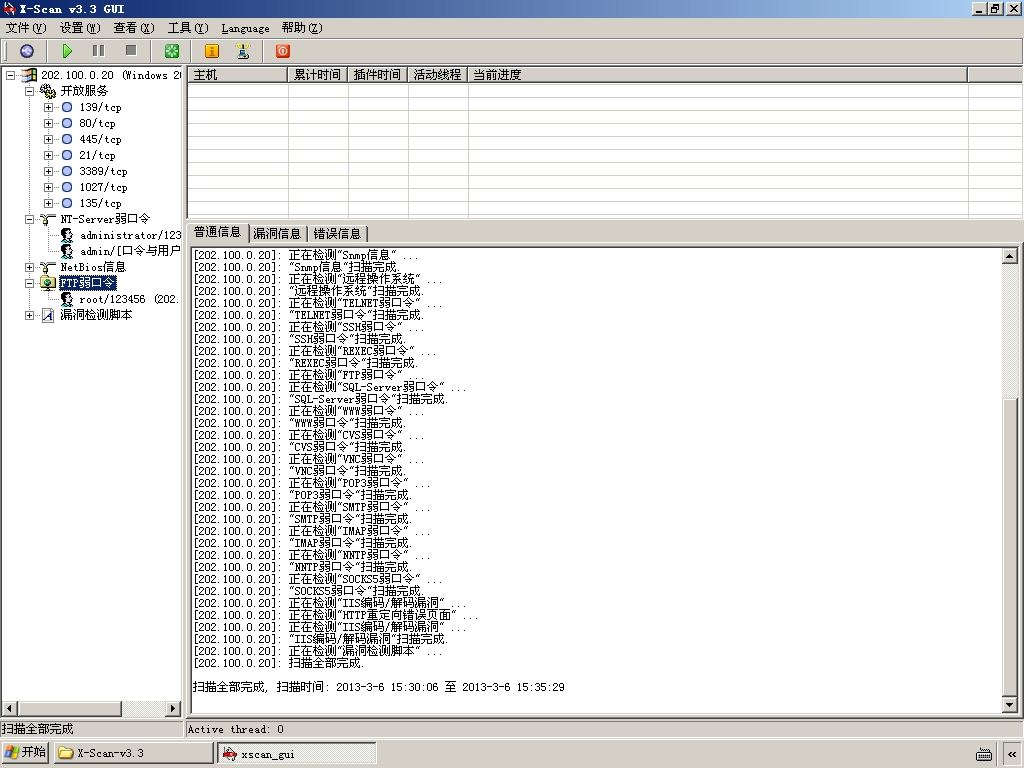
Task: Click the 开始 Start button
Action: click(x=25, y=752)
